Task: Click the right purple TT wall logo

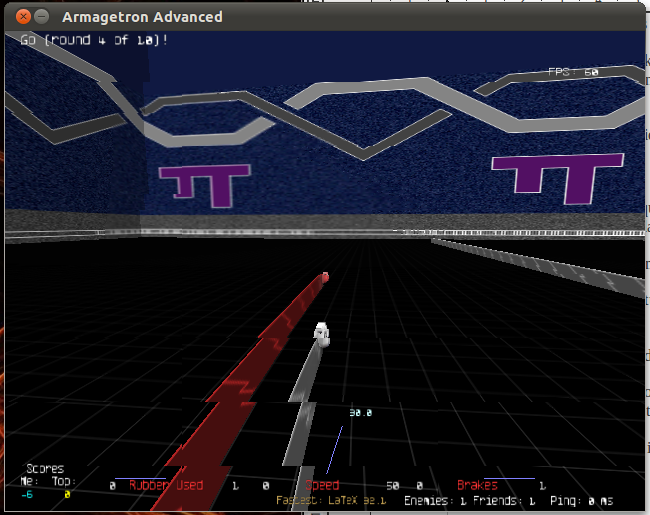Action: pyautogui.click(x=558, y=178)
